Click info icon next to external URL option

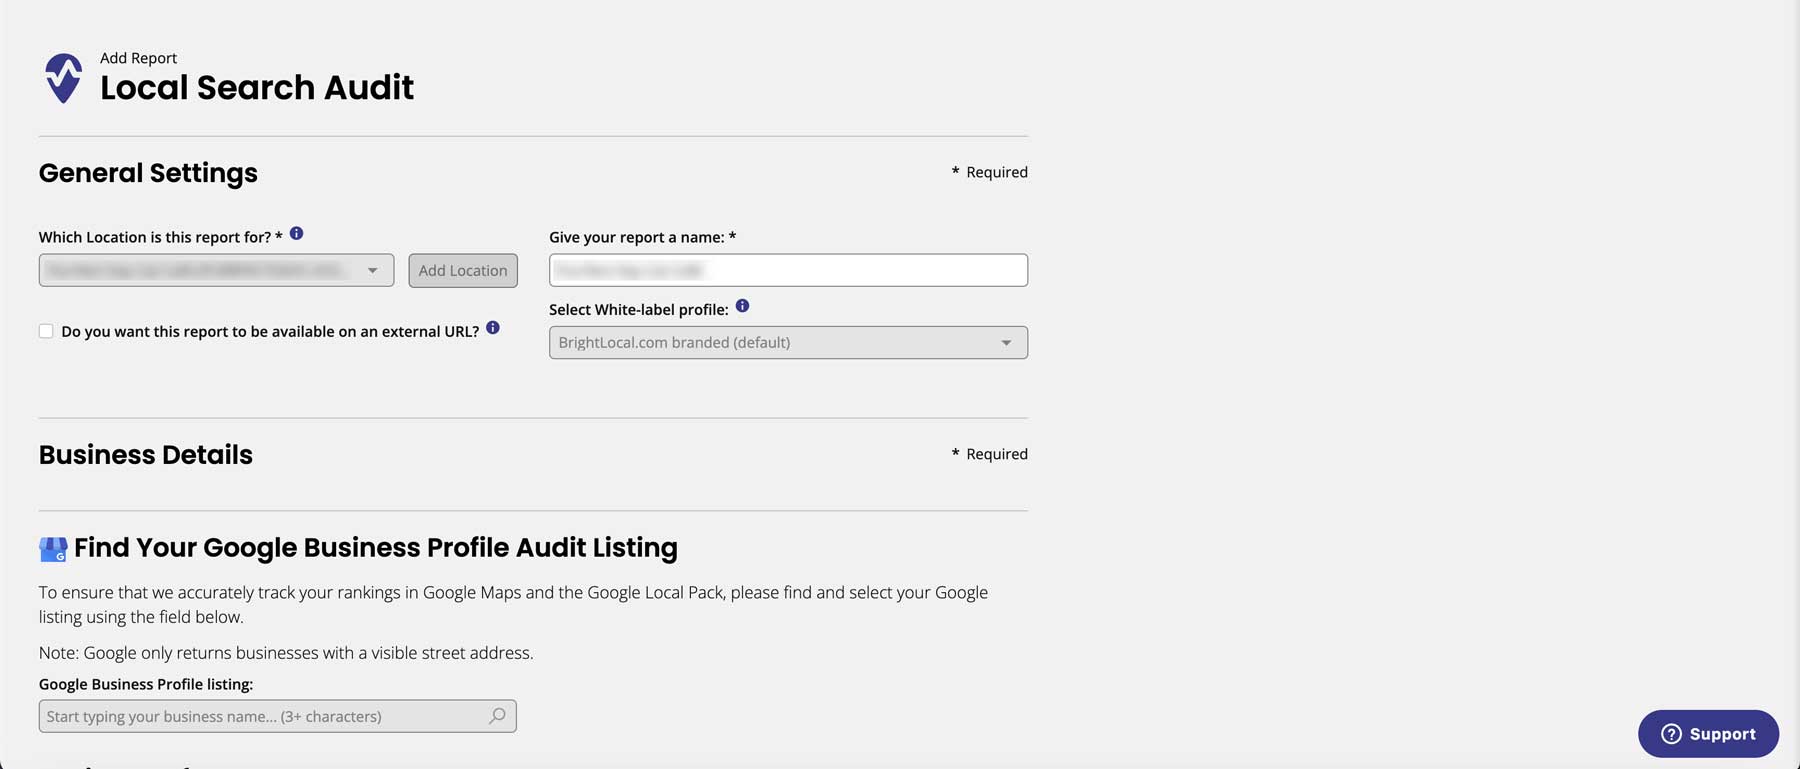[493, 328]
